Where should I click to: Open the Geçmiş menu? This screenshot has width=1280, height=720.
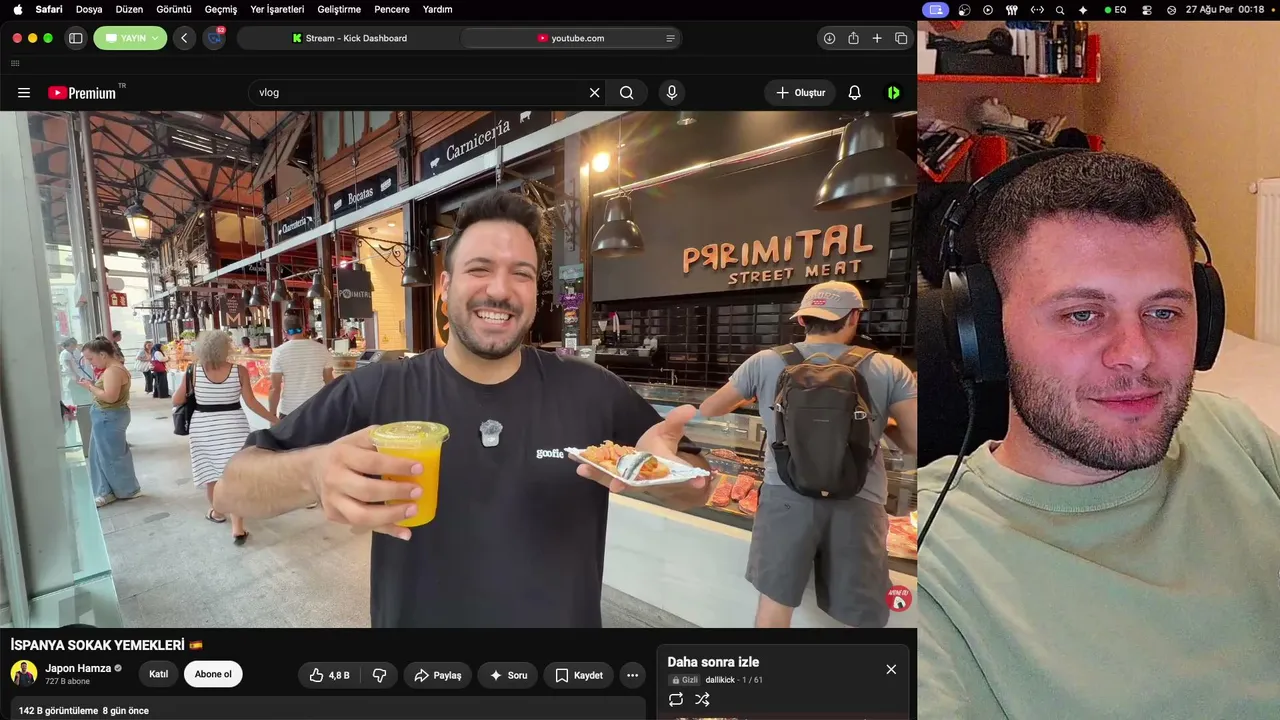[x=221, y=9]
